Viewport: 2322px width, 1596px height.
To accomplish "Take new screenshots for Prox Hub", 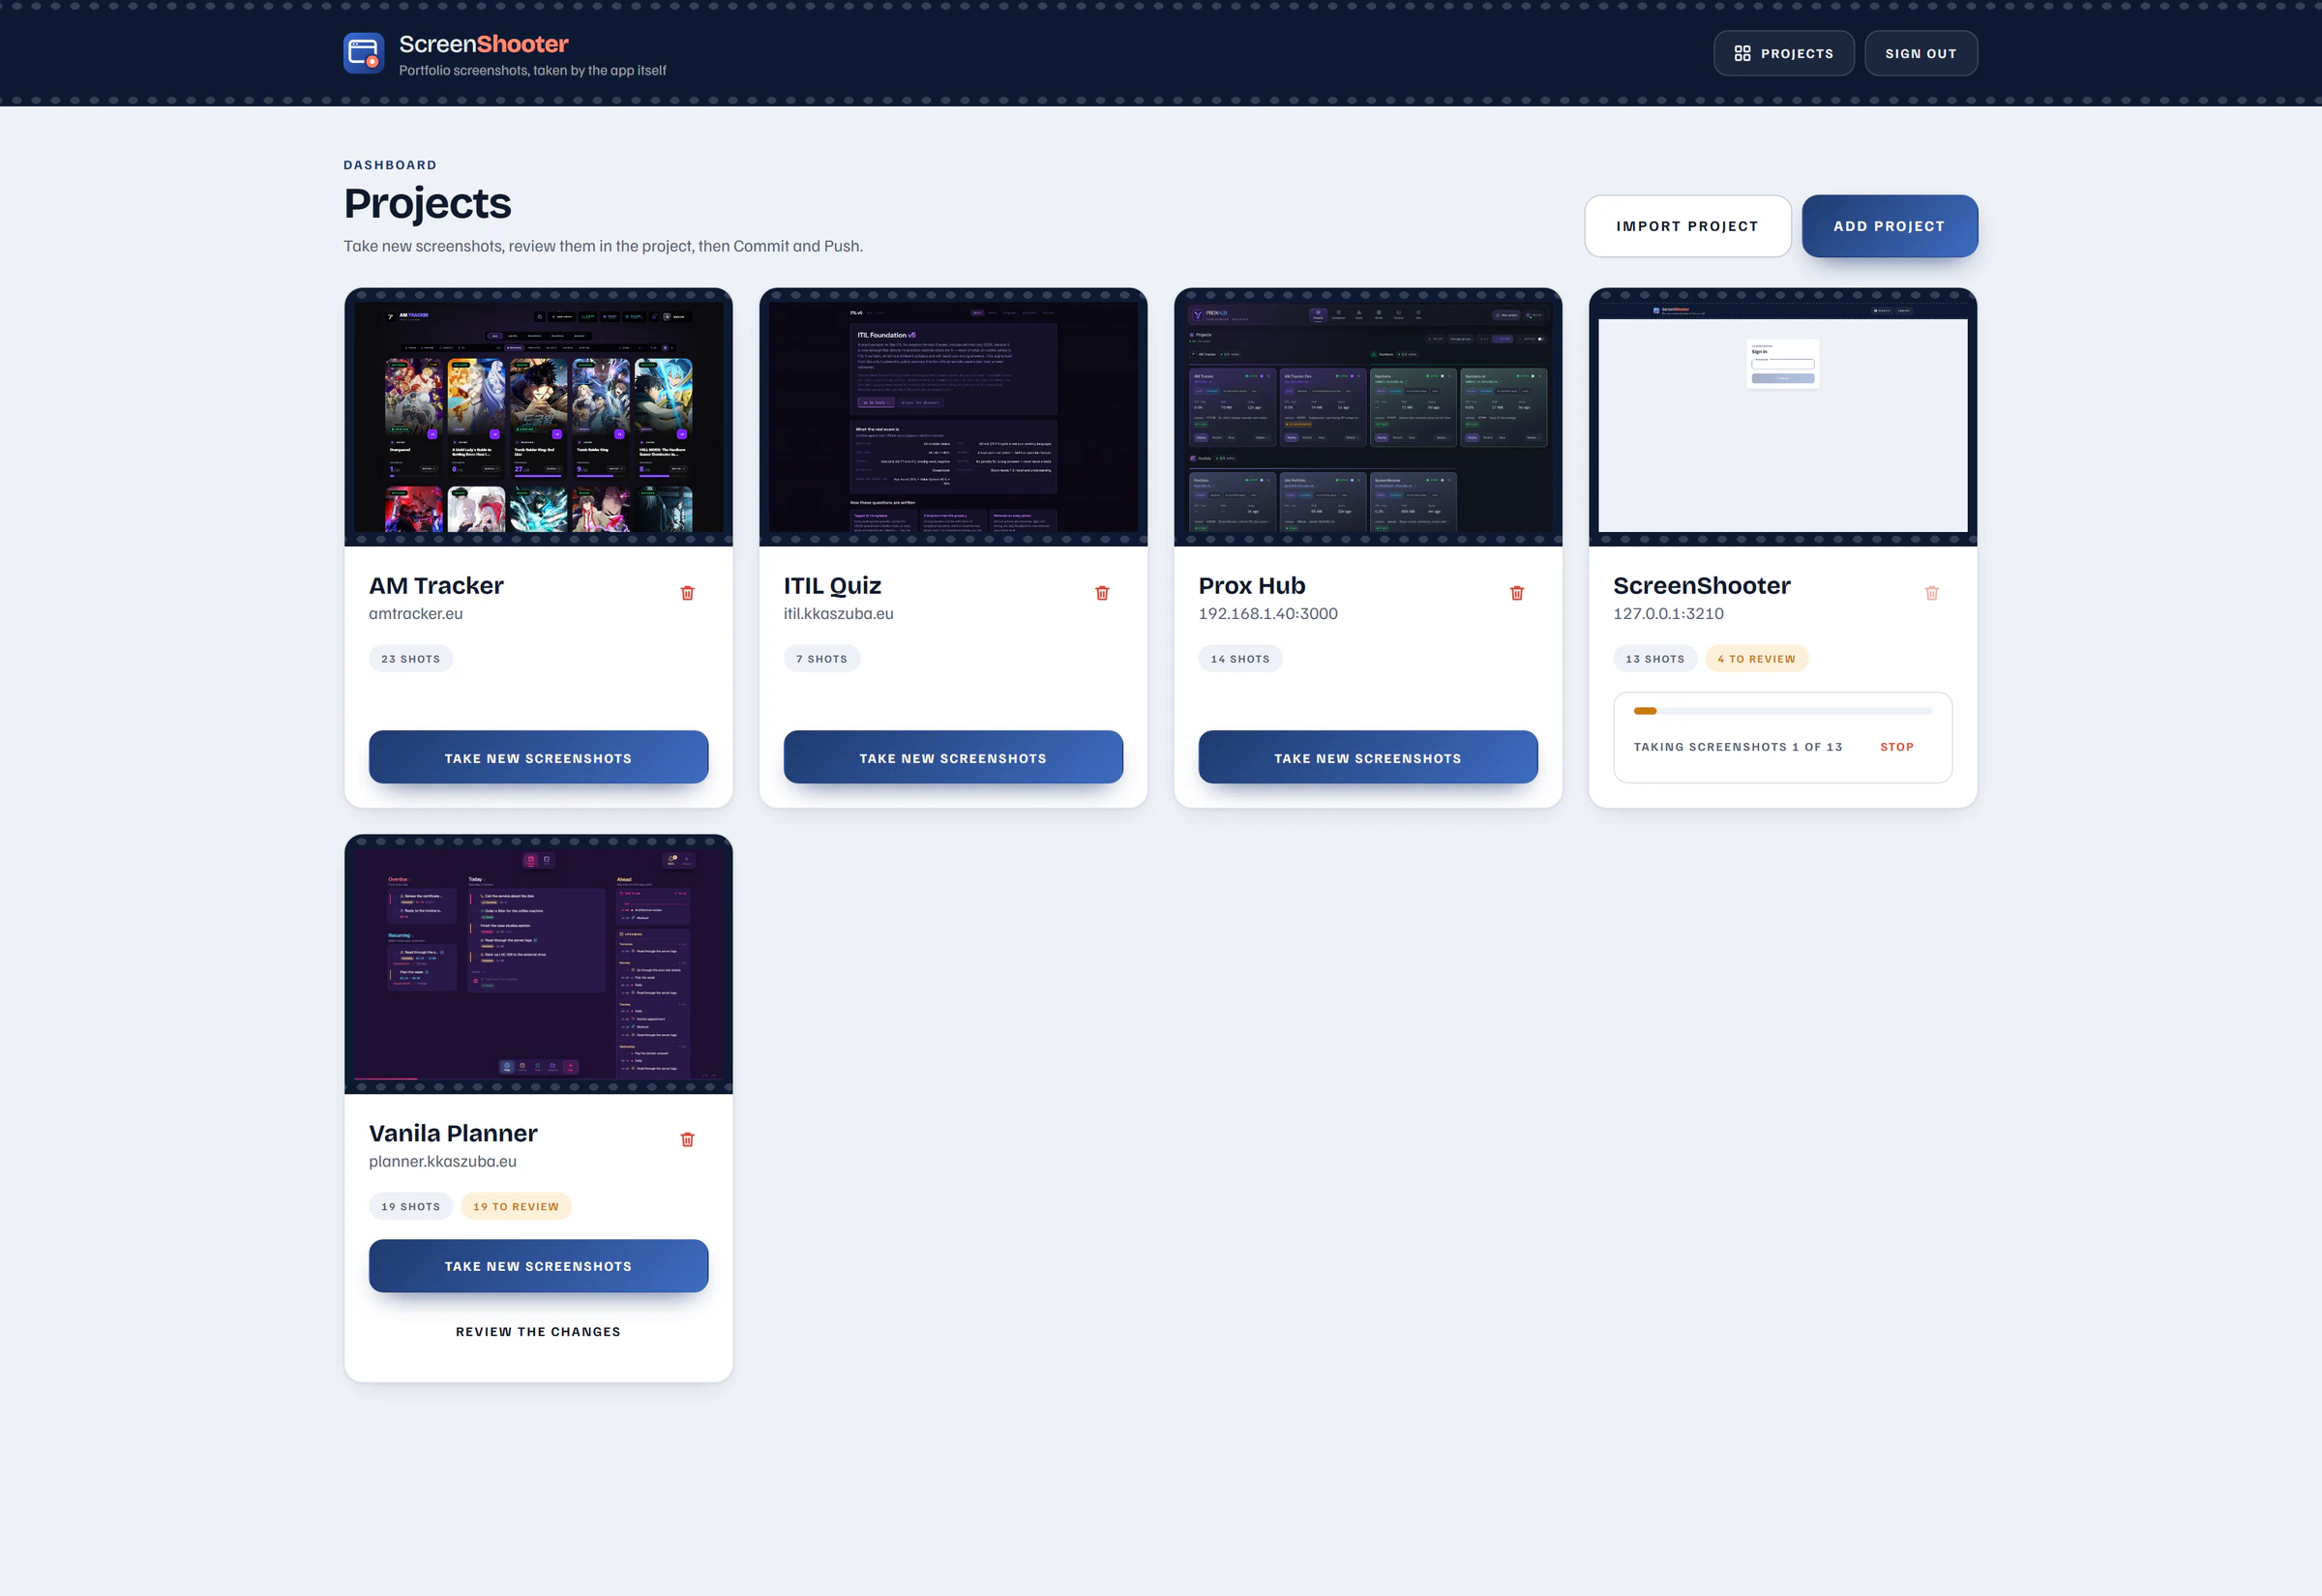I will pyautogui.click(x=1368, y=757).
